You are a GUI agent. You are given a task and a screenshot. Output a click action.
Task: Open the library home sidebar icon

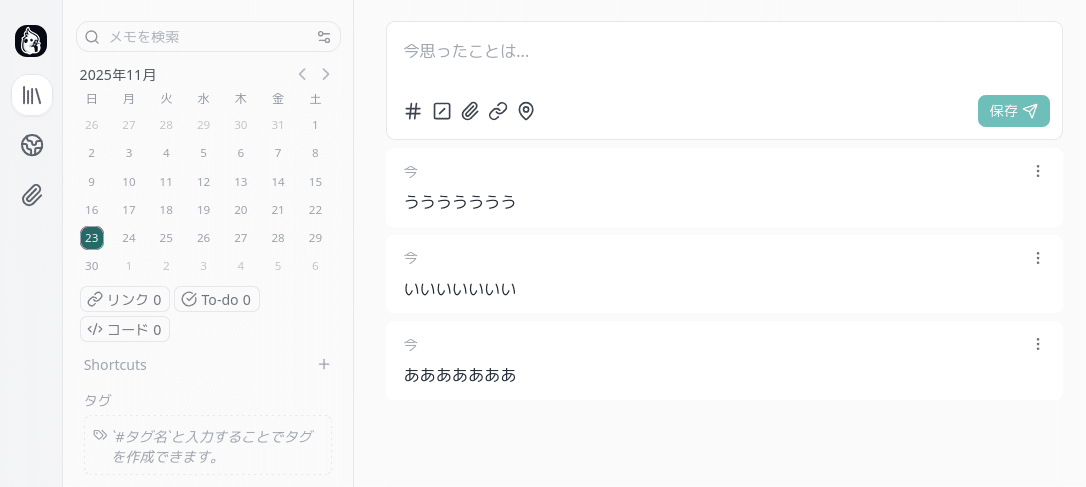(x=32, y=95)
